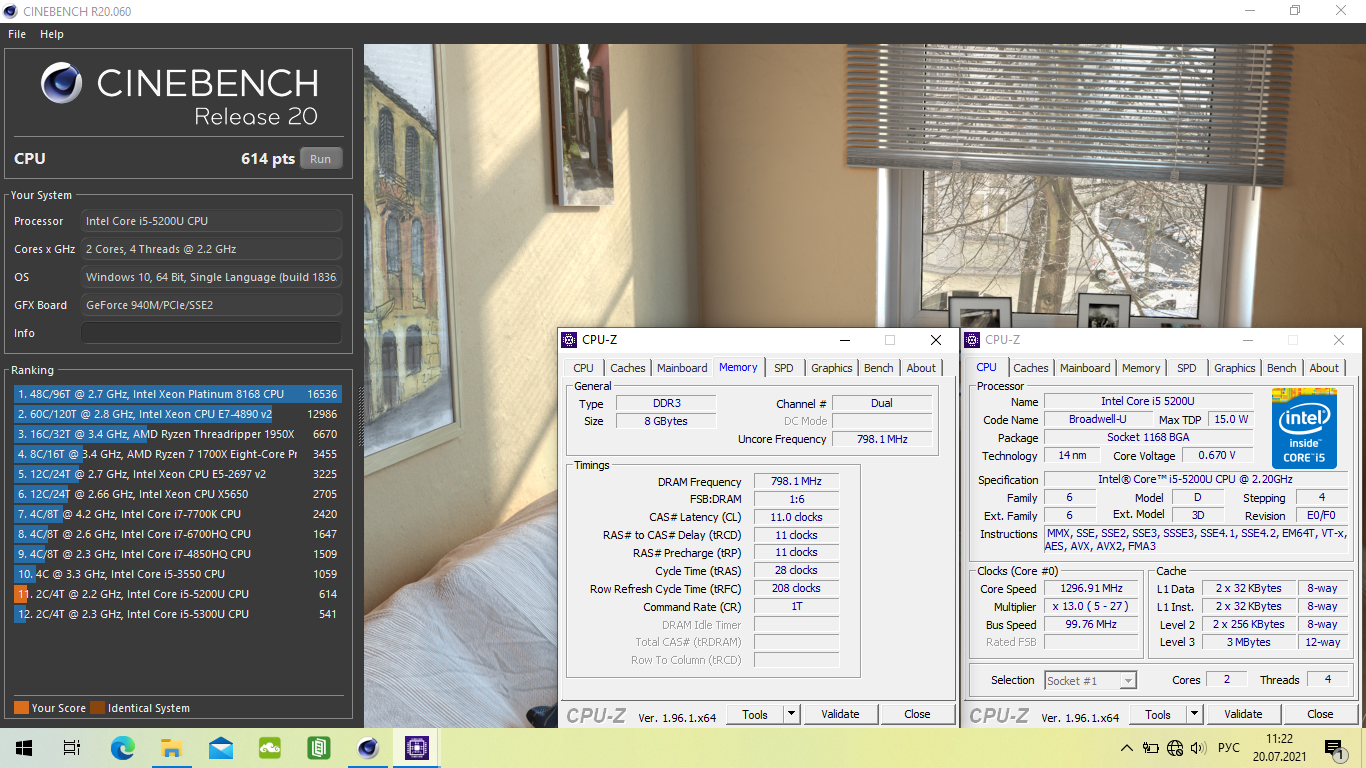Click the Info input field
1366x768 pixels.
211,333
